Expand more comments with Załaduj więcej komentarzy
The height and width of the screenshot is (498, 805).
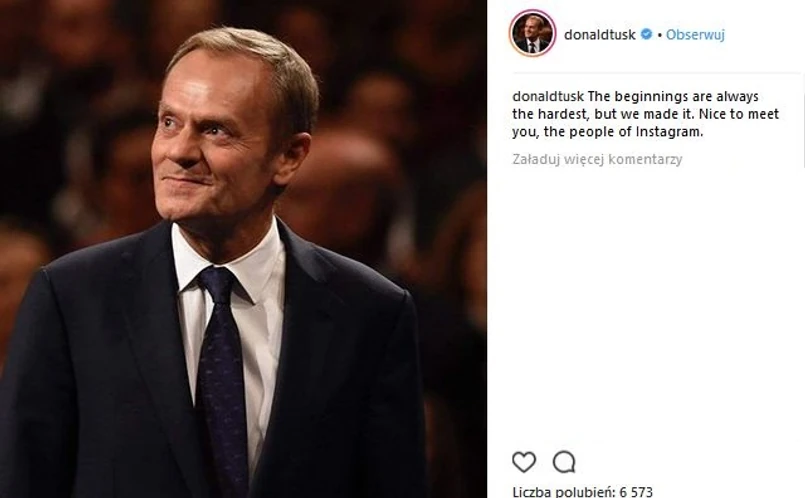coord(597,159)
